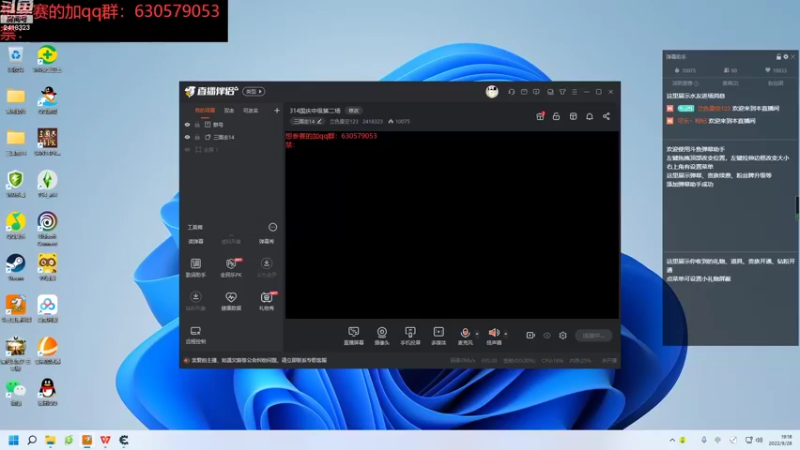Open the 健康数据 heart-rate tool
The height and width of the screenshot is (450, 800).
231,301
